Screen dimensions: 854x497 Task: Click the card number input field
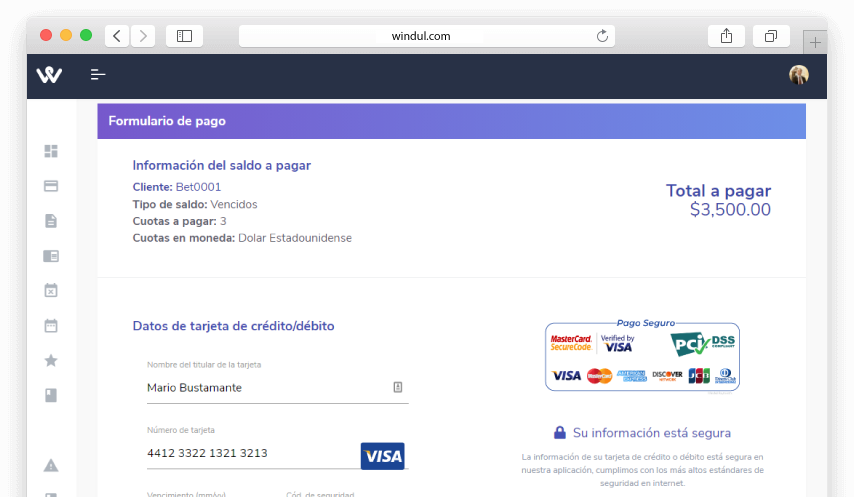tap(250, 454)
